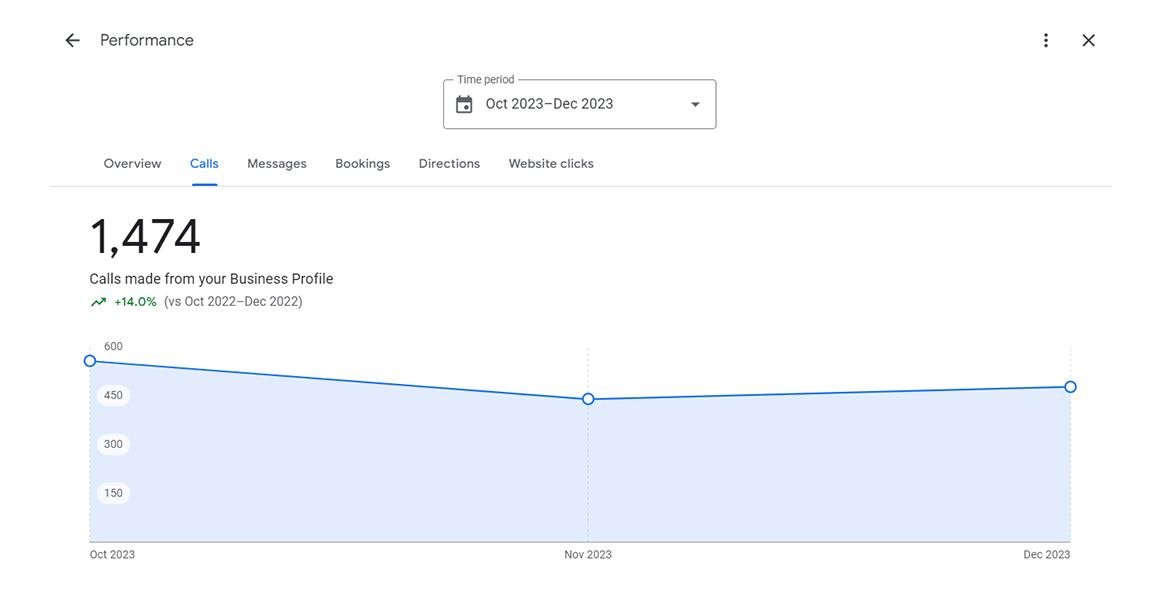Click the calendar icon in Time period
The image size is (1158, 600).
coord(464,104)
